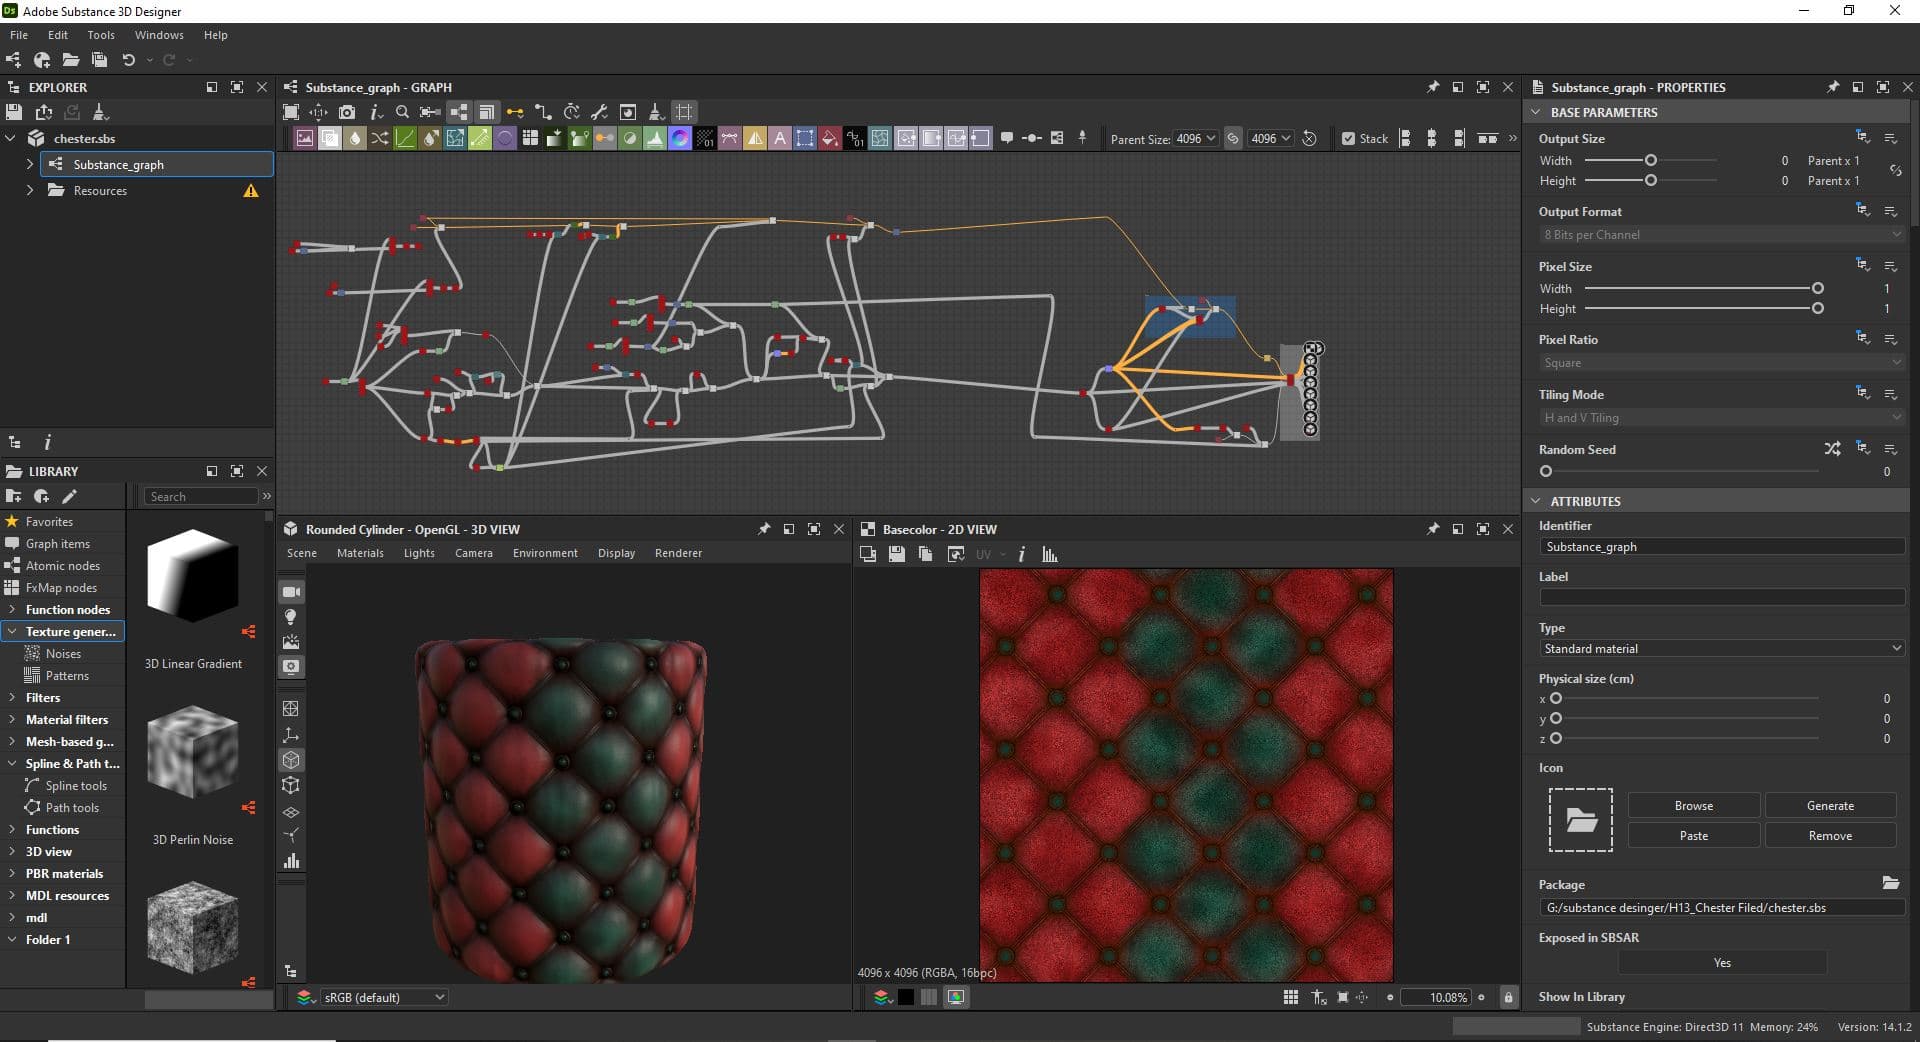The image size is (1920, 1042).
Task: Open the File menu
Action: pos(19,35)
